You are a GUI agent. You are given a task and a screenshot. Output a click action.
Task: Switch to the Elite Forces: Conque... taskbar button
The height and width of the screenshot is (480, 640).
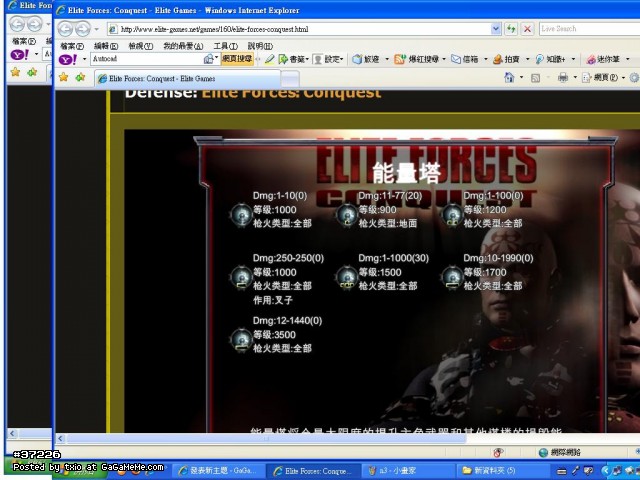coord(314,471)
